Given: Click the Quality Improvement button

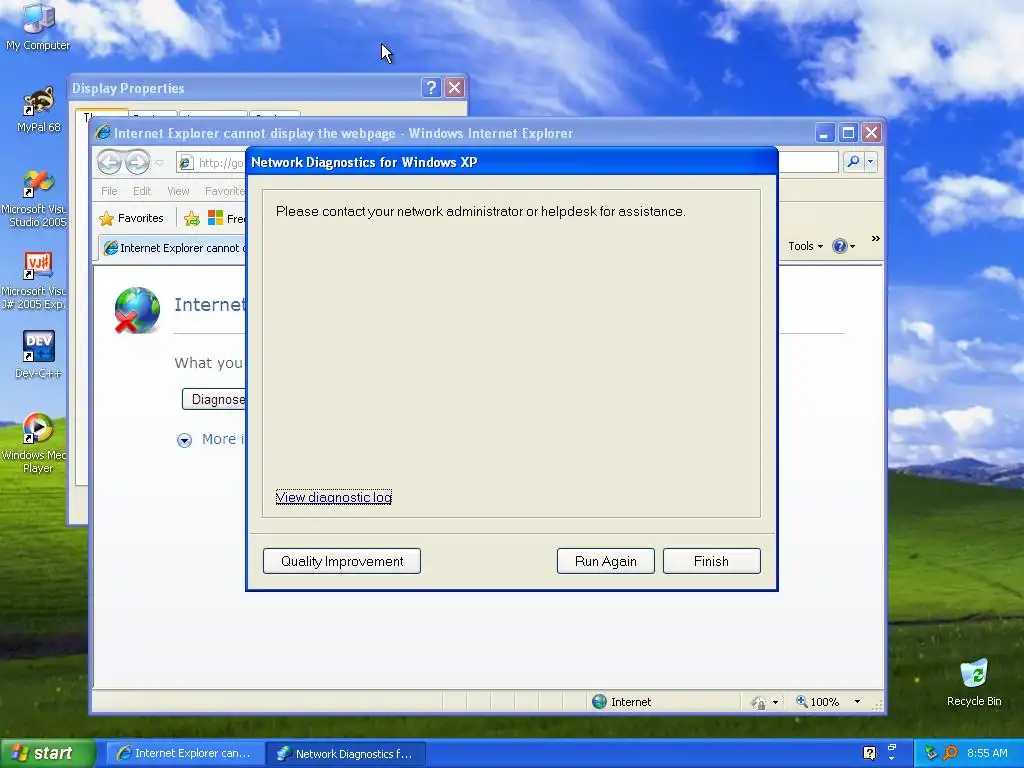Looking at the screenshot, I should pyautogui.click(x=342, y=561).
